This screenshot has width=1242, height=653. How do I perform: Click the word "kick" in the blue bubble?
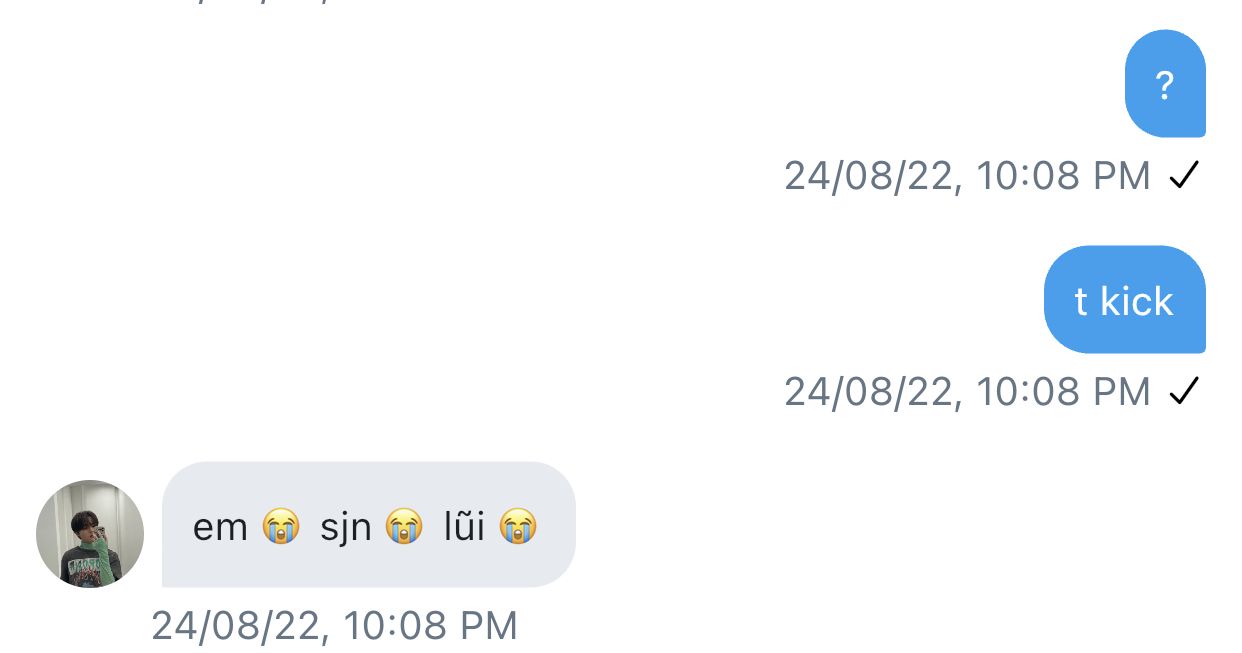(1137, 301)
